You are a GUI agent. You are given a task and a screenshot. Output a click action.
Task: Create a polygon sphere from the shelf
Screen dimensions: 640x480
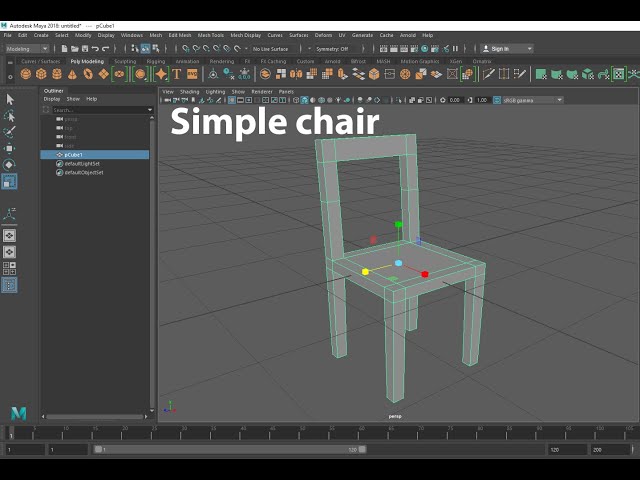26,74
